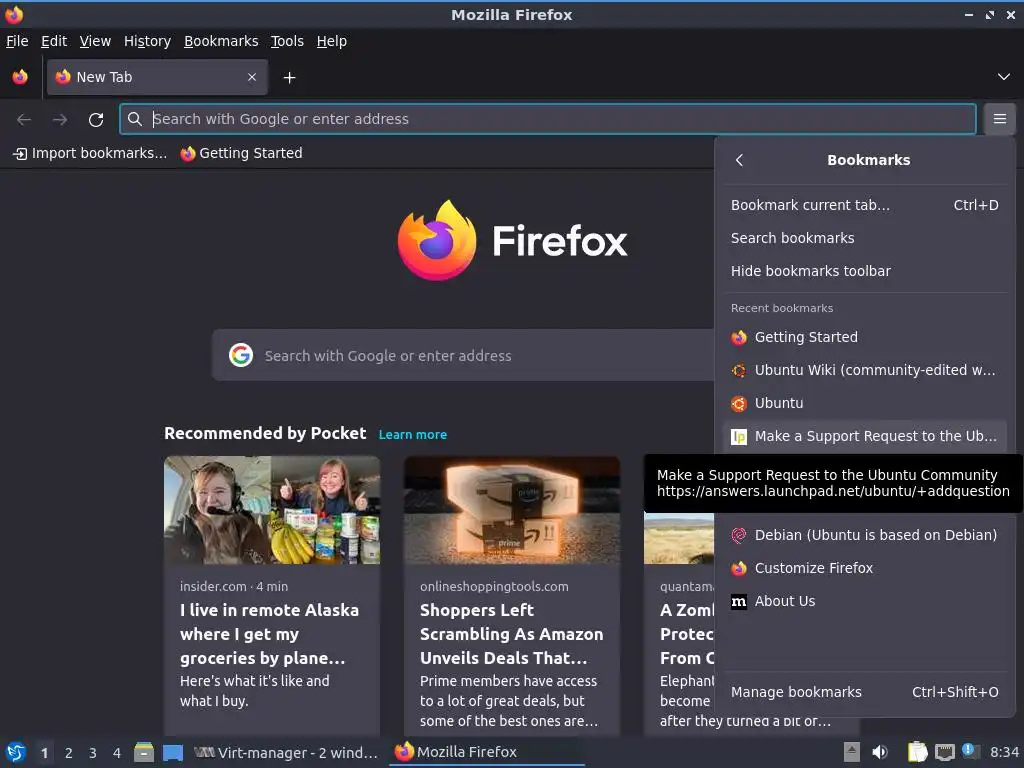Open the remote Alaska groceries article thumbnail

coord(272,510)
